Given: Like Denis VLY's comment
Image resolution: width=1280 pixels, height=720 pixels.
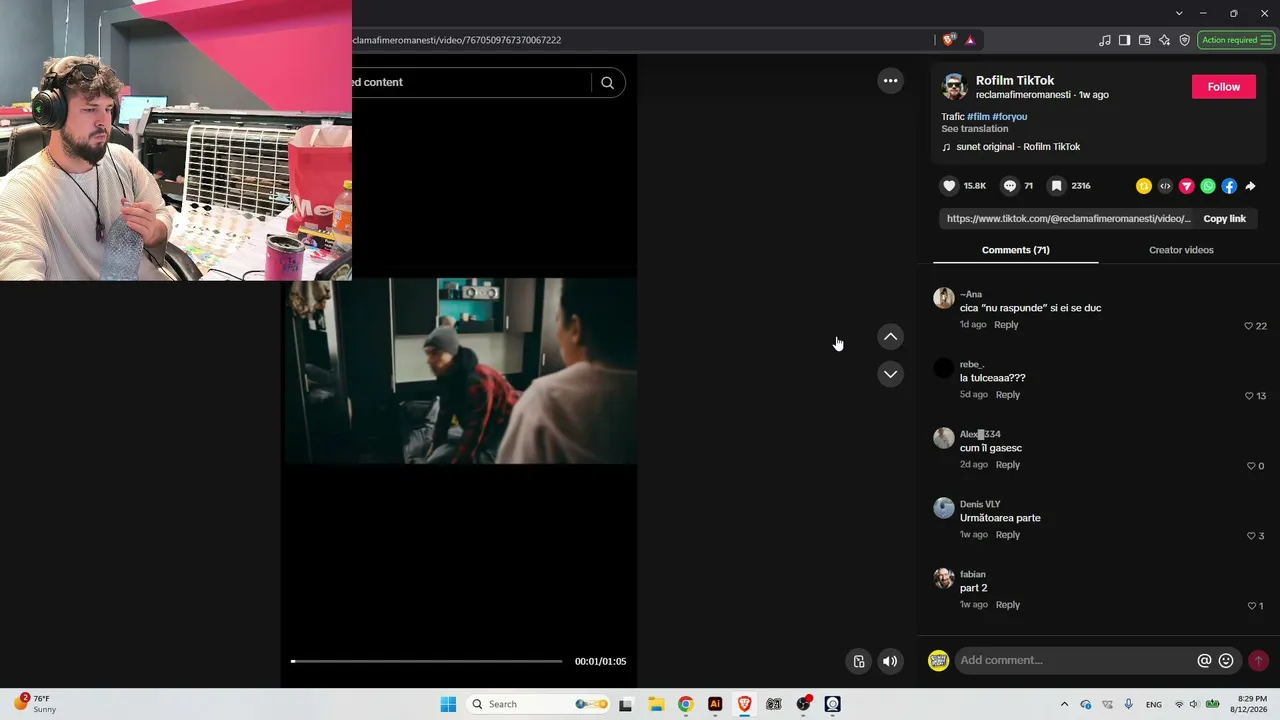Looking at the screenshot, I should [x=1251, y=536].
